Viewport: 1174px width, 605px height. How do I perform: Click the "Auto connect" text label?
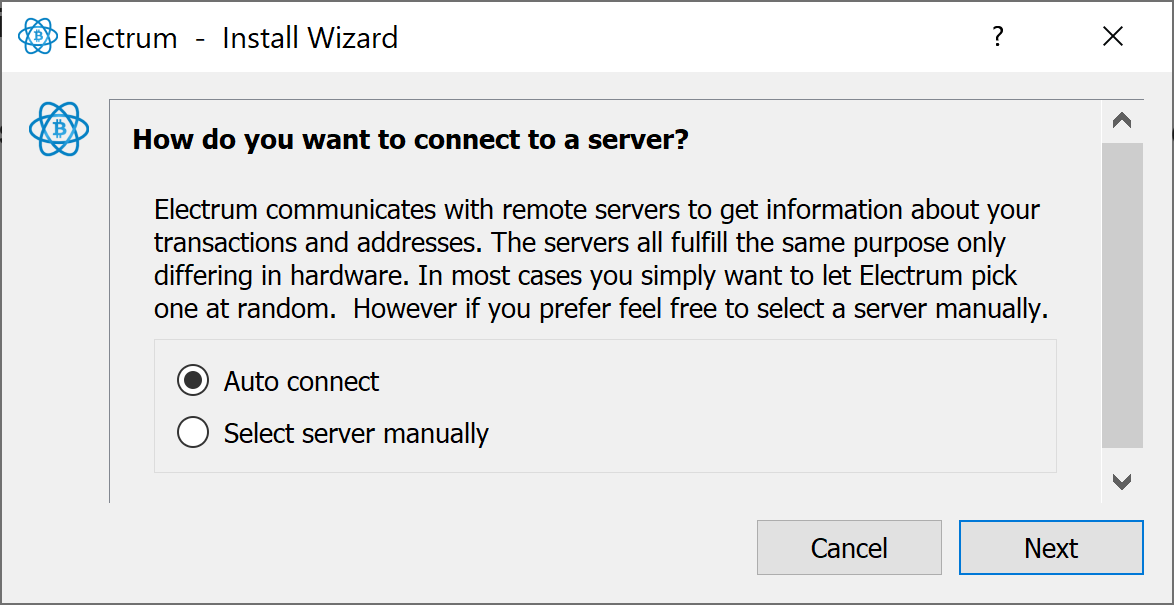click(301, 381)
